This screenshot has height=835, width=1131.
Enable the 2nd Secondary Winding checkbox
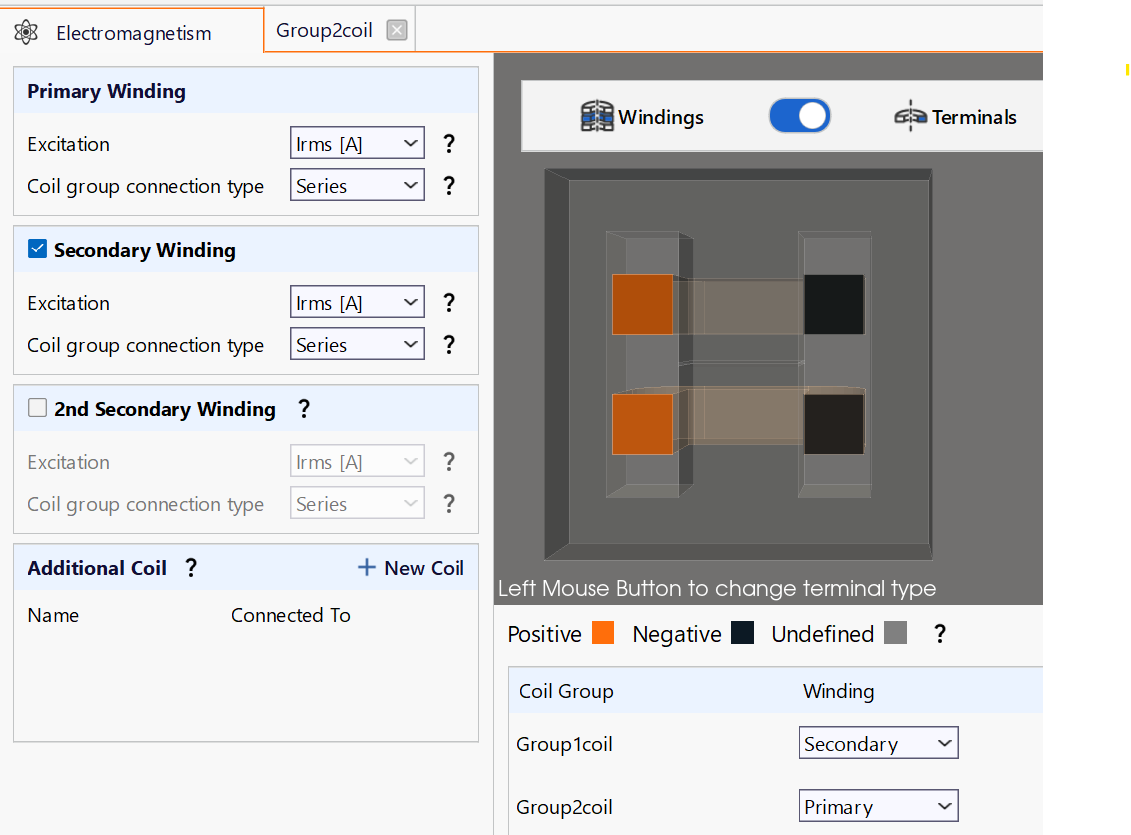(38, 408)
